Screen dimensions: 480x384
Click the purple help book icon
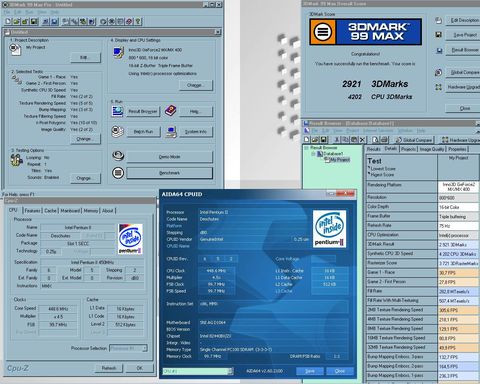(x=170, y=111)
